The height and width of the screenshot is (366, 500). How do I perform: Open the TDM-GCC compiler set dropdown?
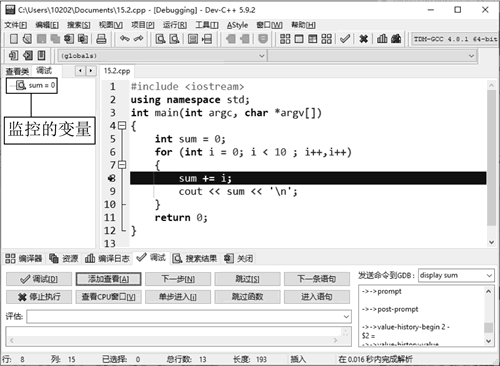[455, 39]
